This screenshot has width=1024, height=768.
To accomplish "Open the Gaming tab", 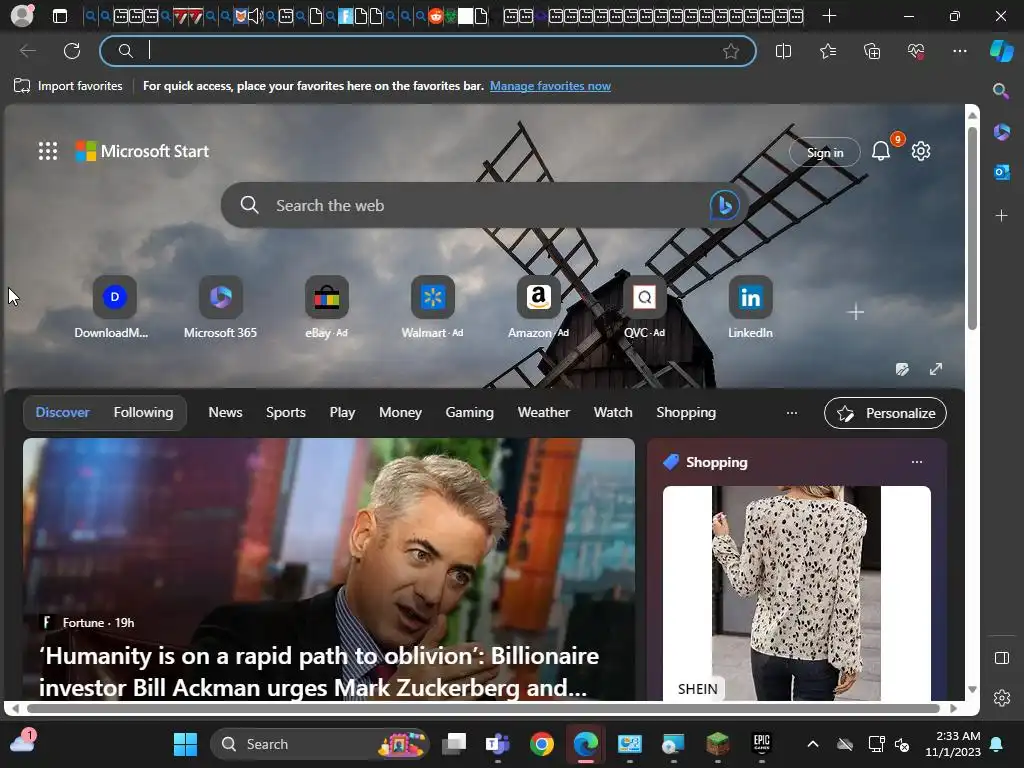I will point(470,412).
